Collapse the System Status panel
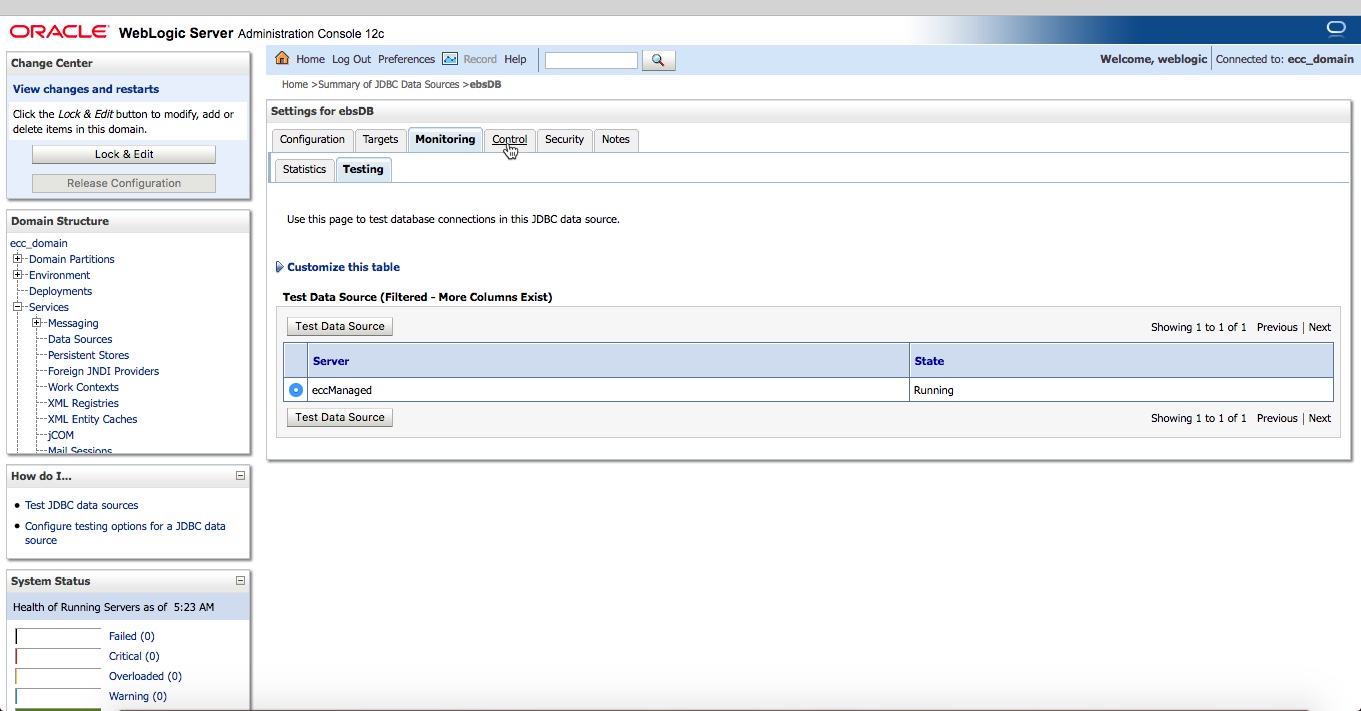 point(240,581)
